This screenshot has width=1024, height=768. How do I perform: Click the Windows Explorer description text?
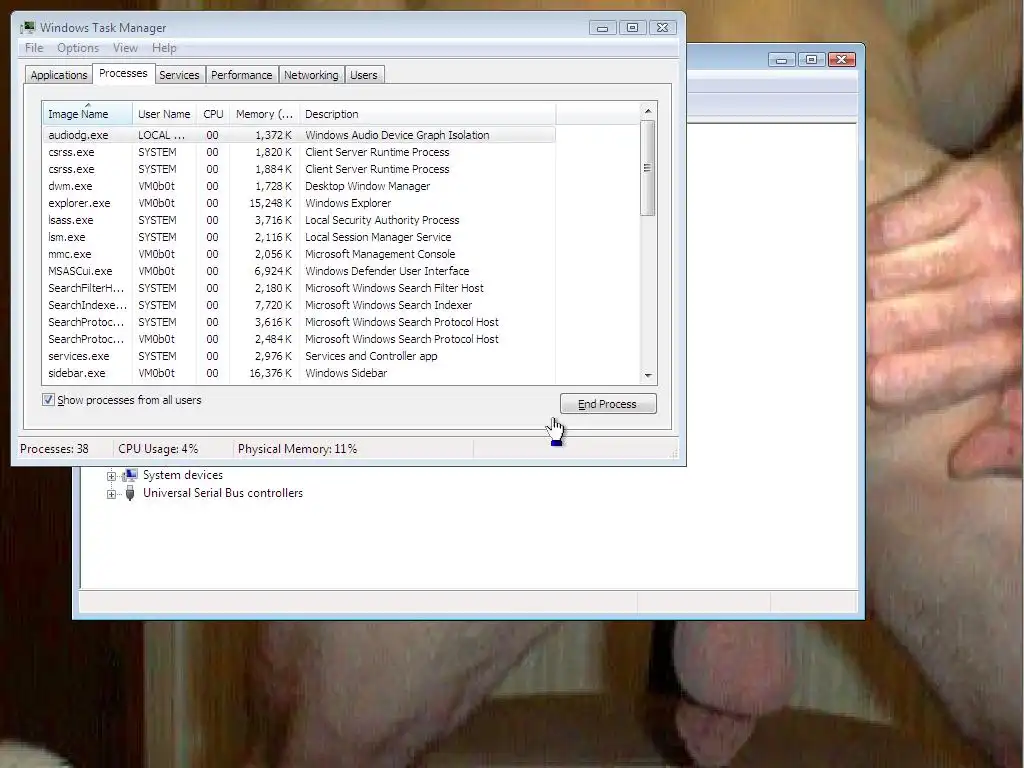point(348,203)
